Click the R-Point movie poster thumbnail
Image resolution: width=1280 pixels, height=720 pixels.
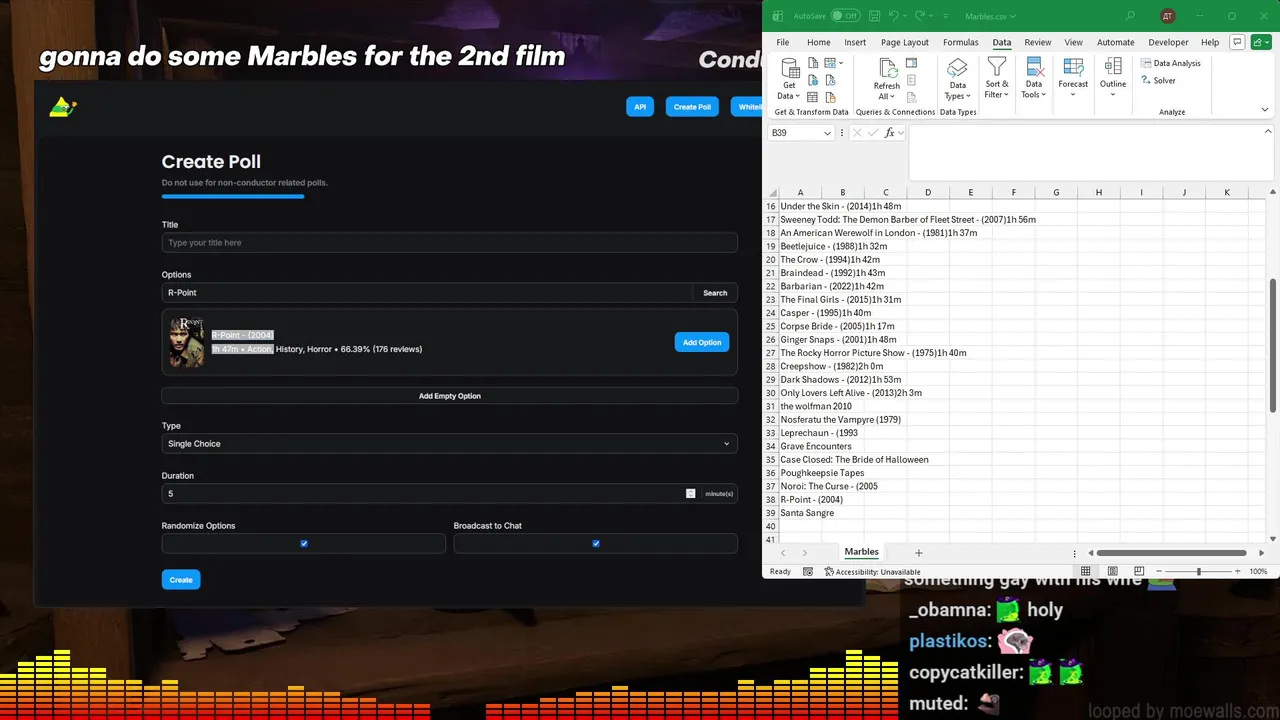[x=187, y=342]
